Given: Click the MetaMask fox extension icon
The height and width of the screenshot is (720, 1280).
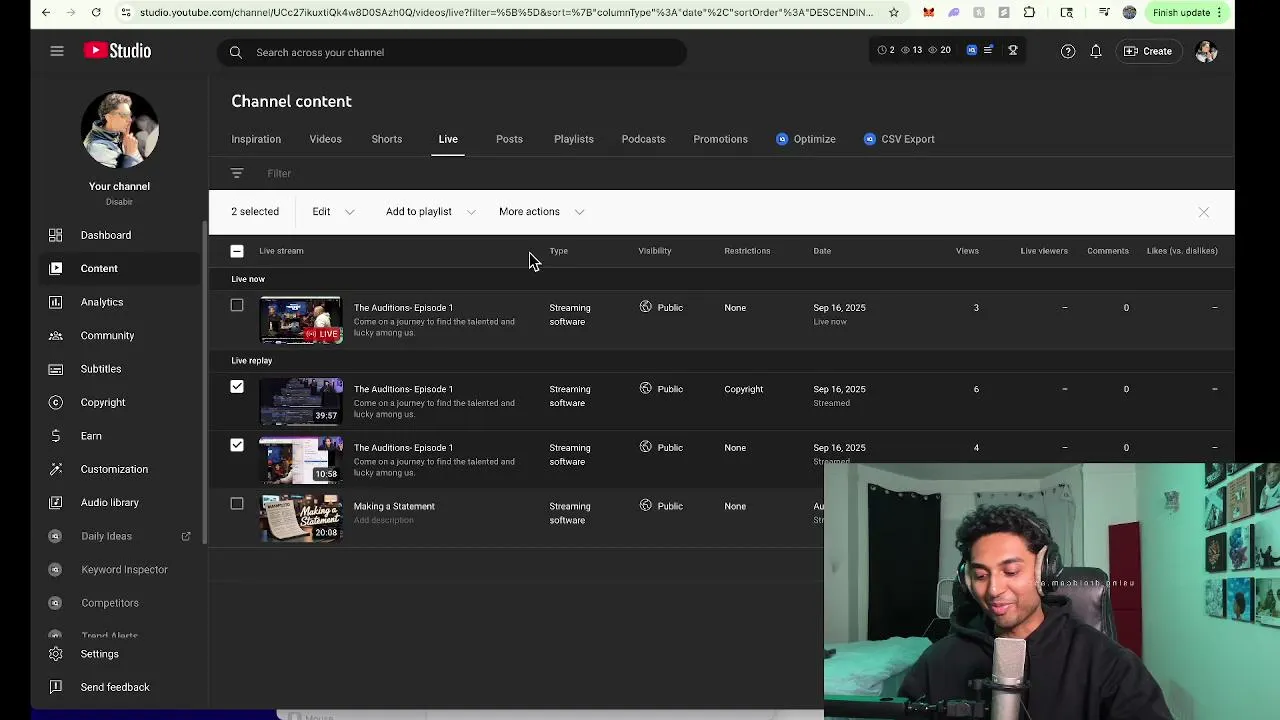Looking at the screenshot, I should [929, 12].
